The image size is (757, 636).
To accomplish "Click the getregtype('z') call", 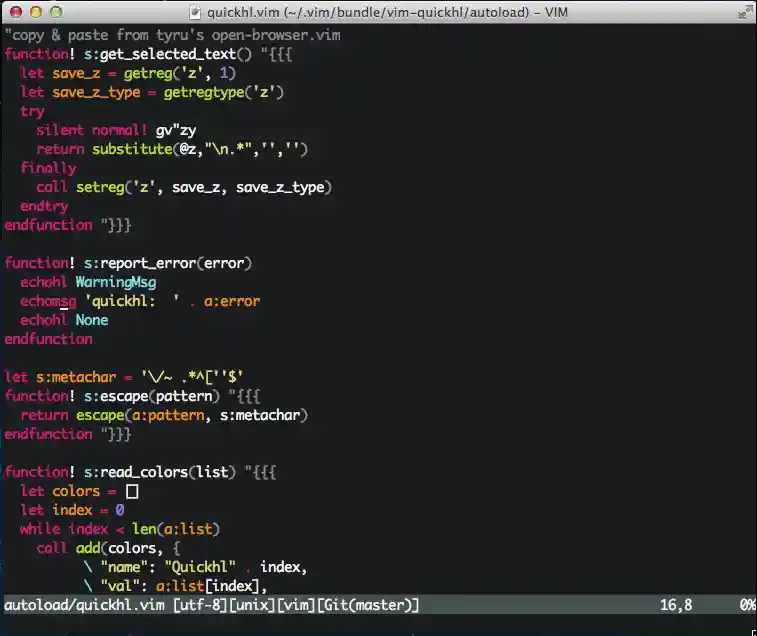I will click(224, 92).
